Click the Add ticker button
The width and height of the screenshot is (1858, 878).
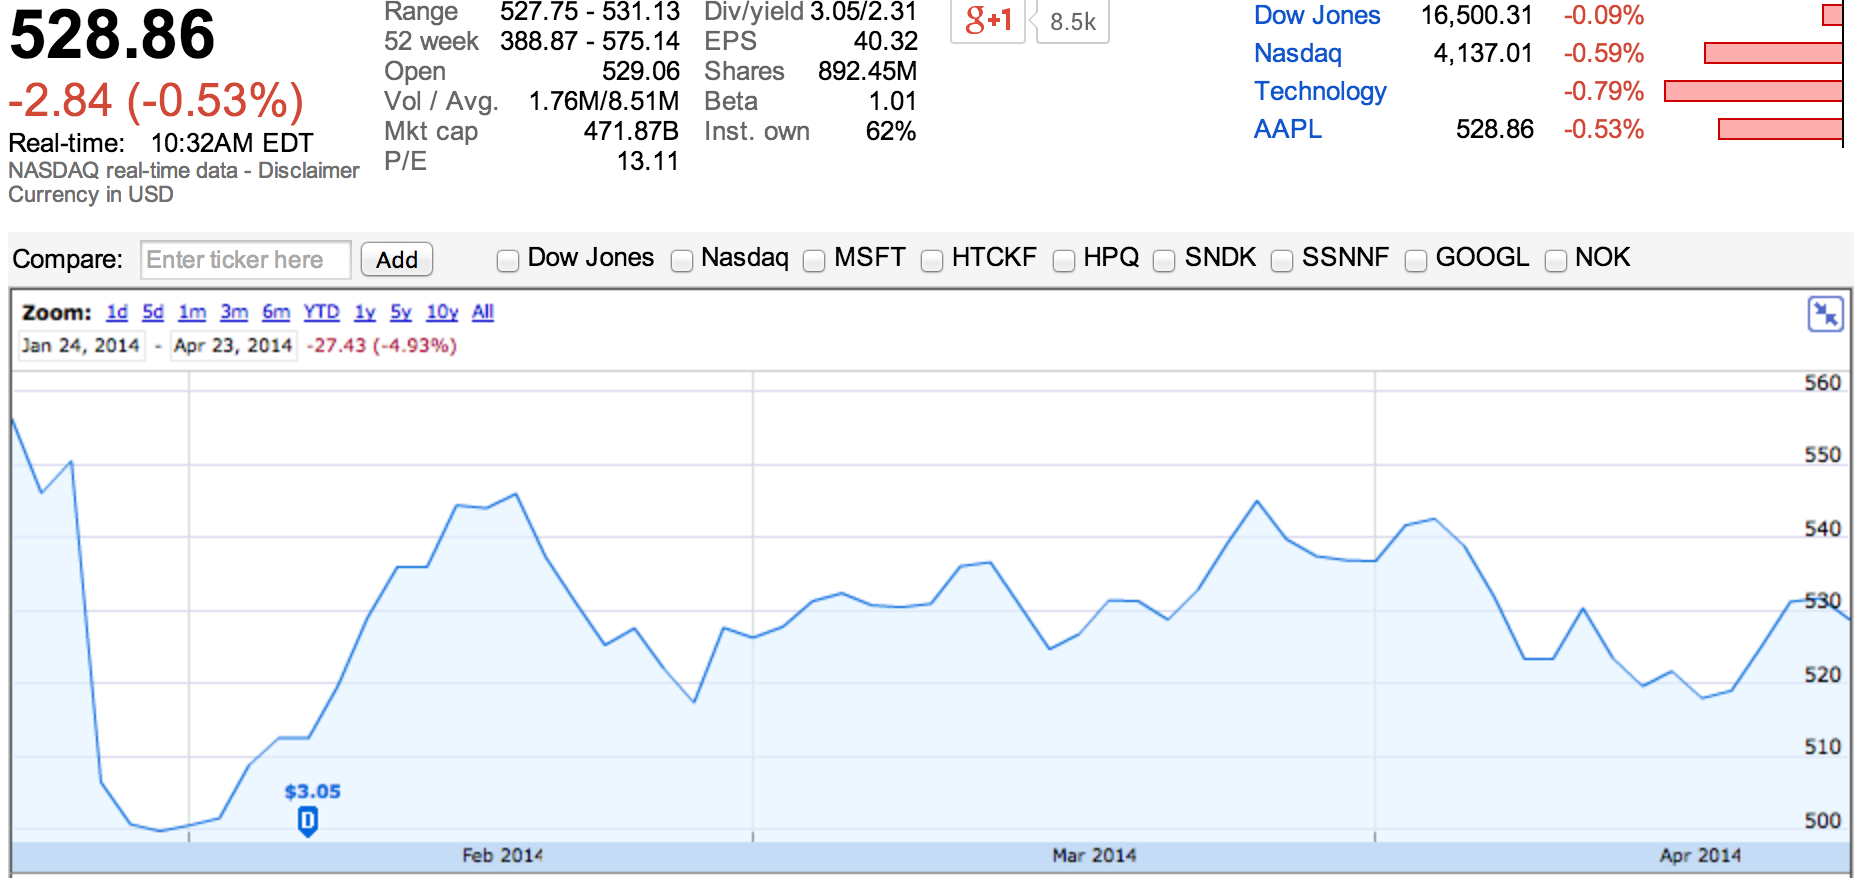397,259
